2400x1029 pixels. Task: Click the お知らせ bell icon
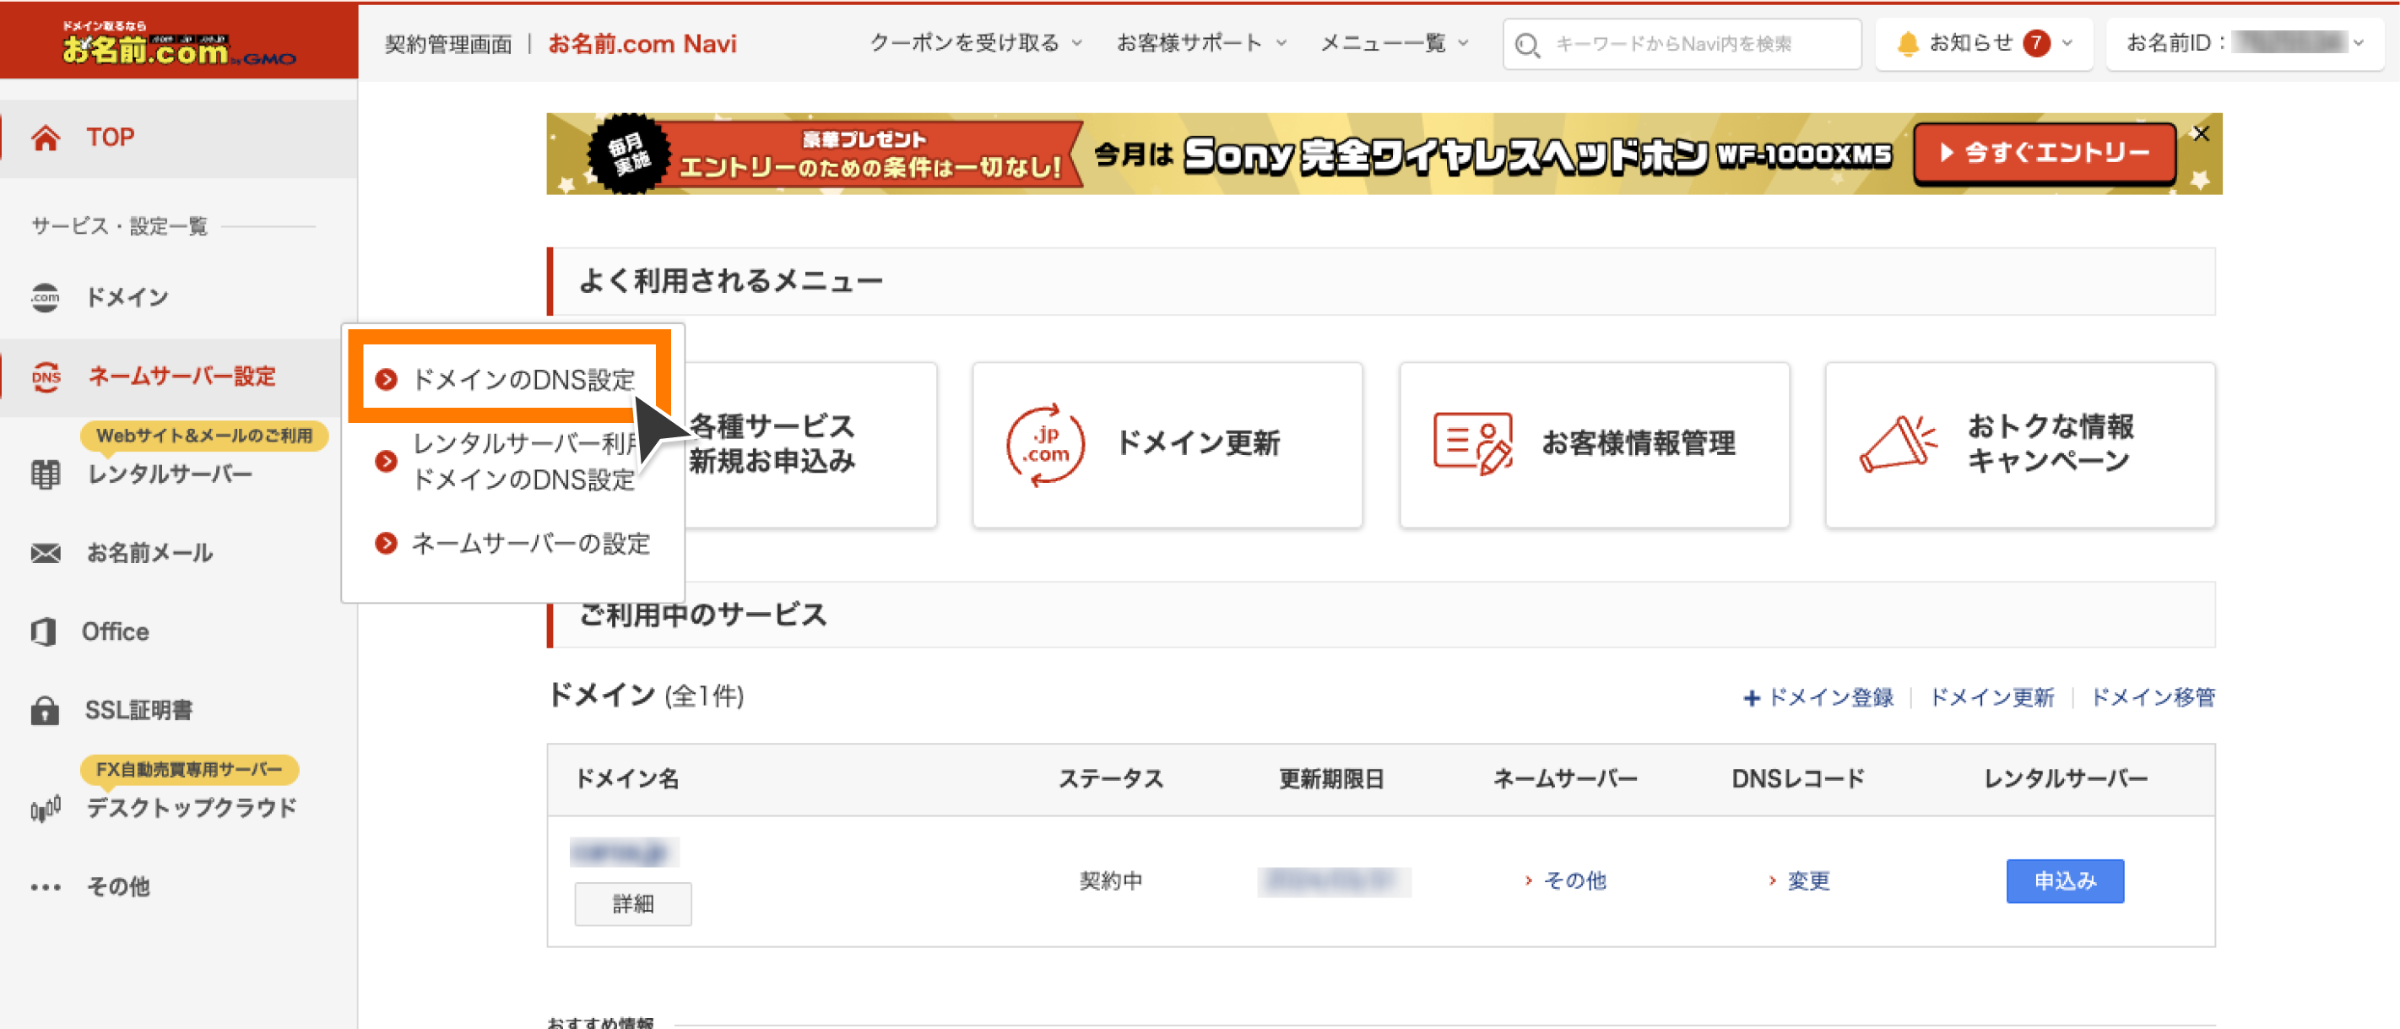pyautogui.click(x=1907, y=43)
